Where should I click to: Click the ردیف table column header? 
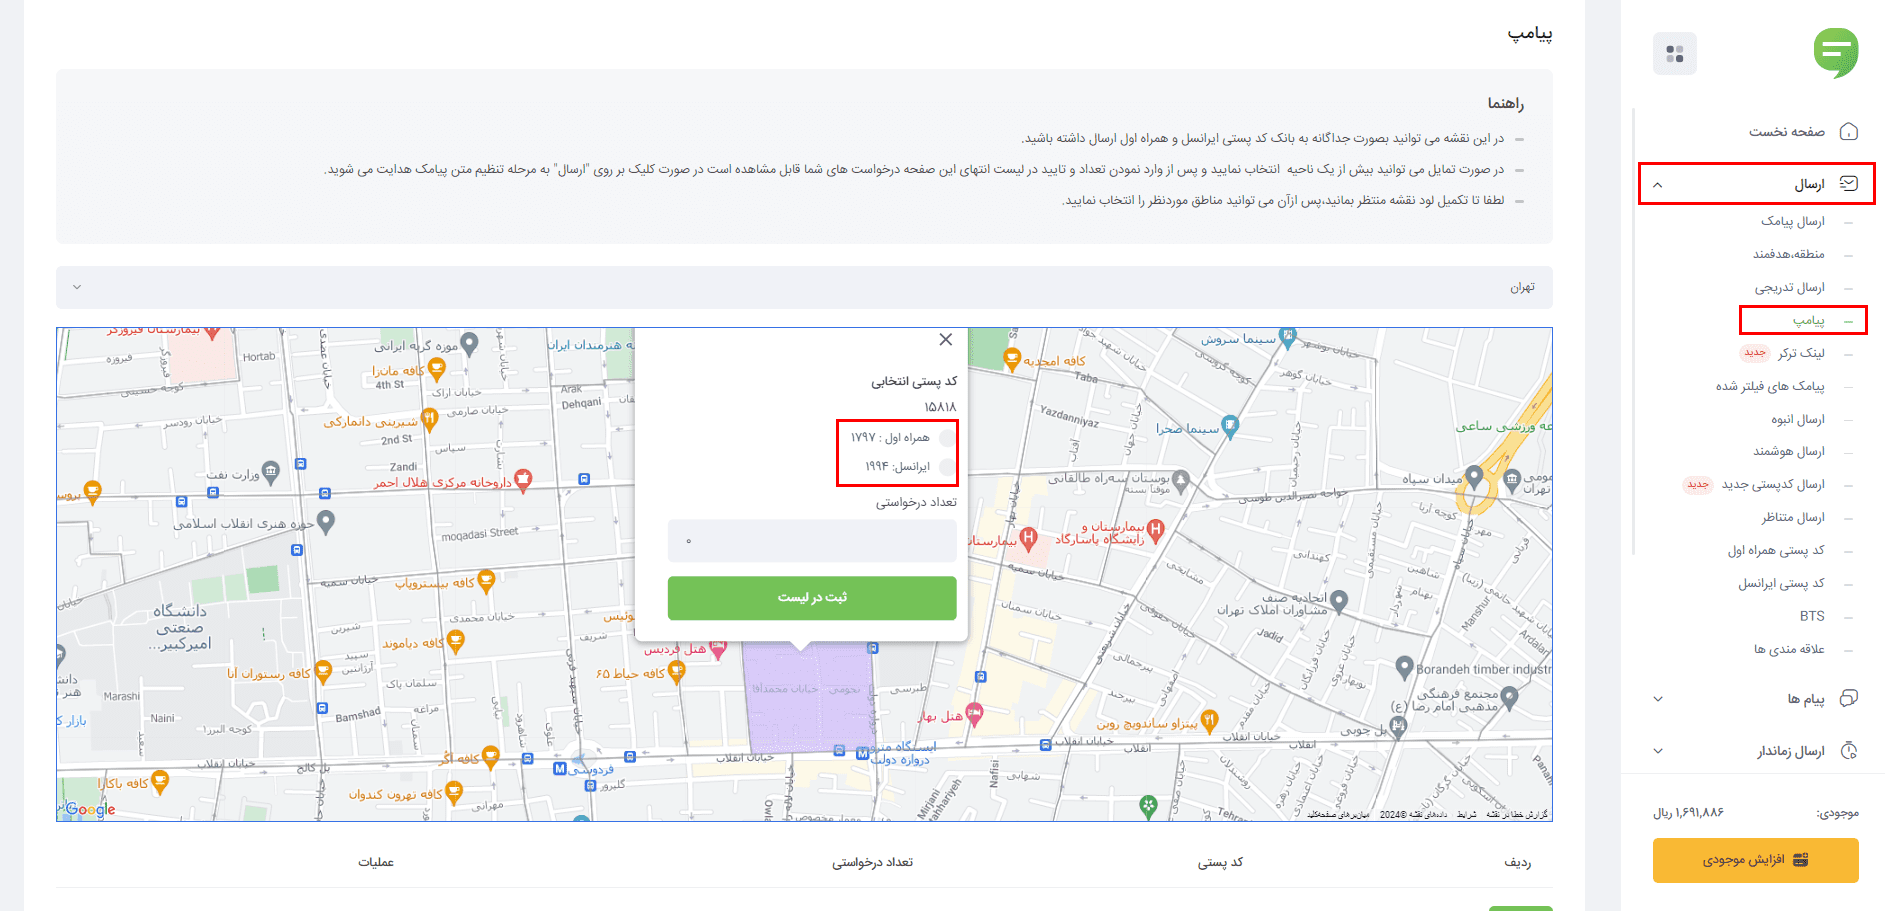pos(1518,862)
